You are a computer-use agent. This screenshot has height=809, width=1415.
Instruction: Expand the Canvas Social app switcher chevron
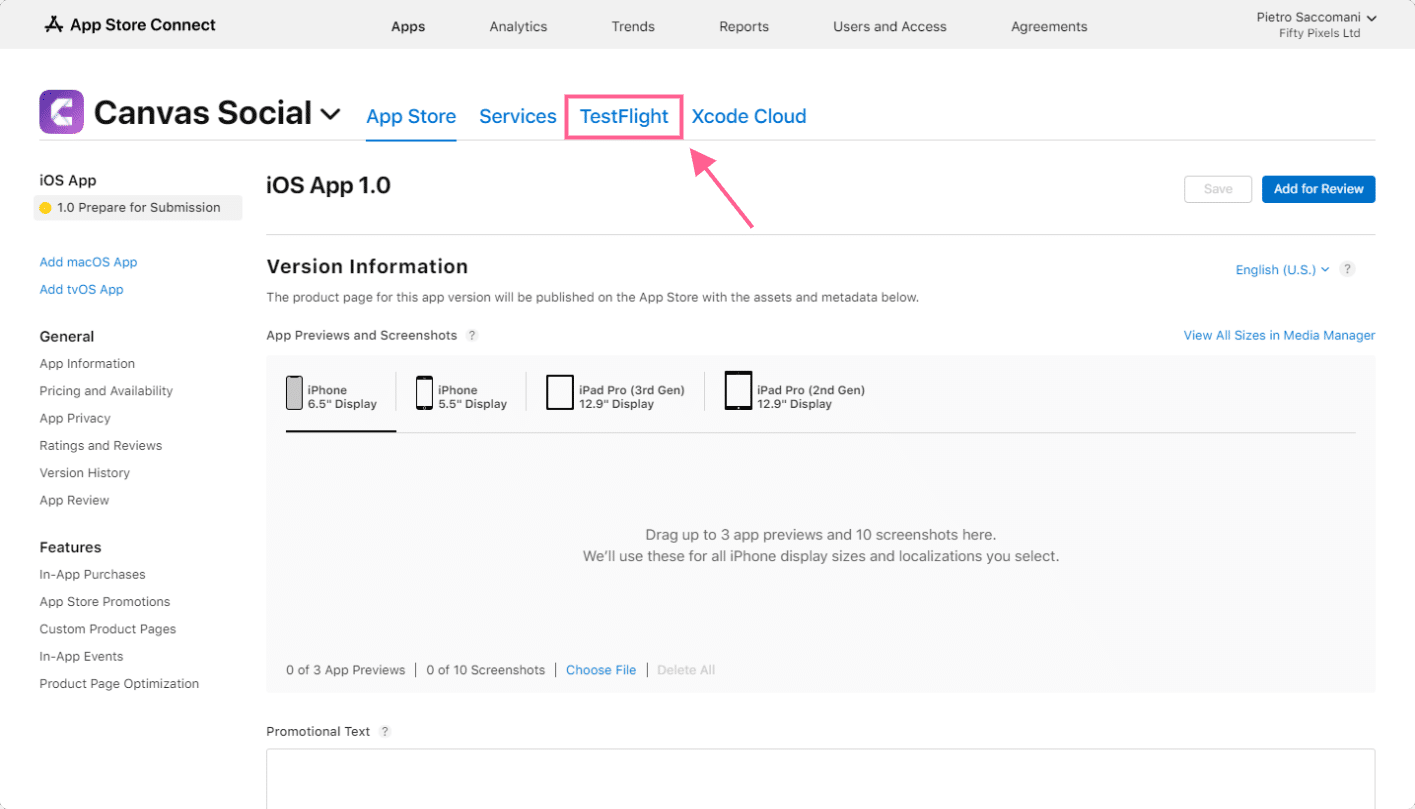330,115
